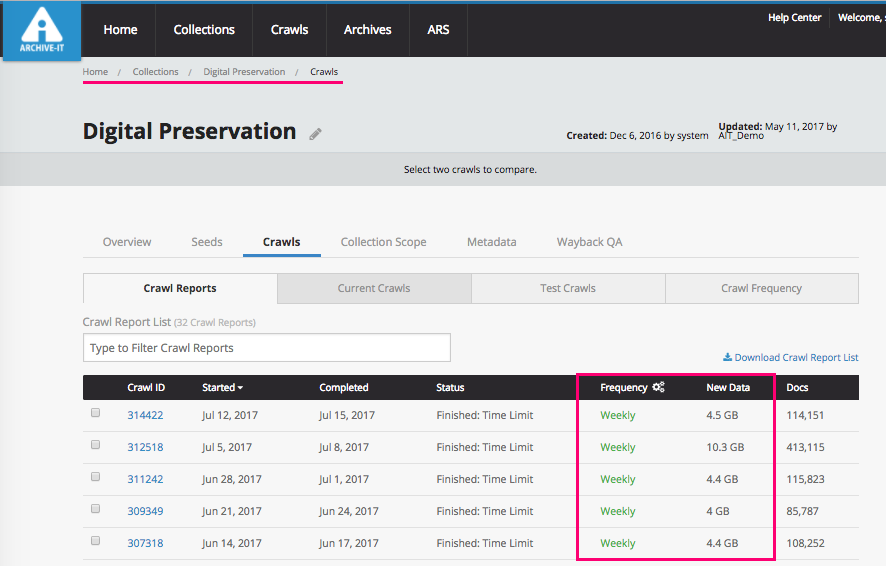
Task: Sort by the Started column arrow
Action: (240, 388)
